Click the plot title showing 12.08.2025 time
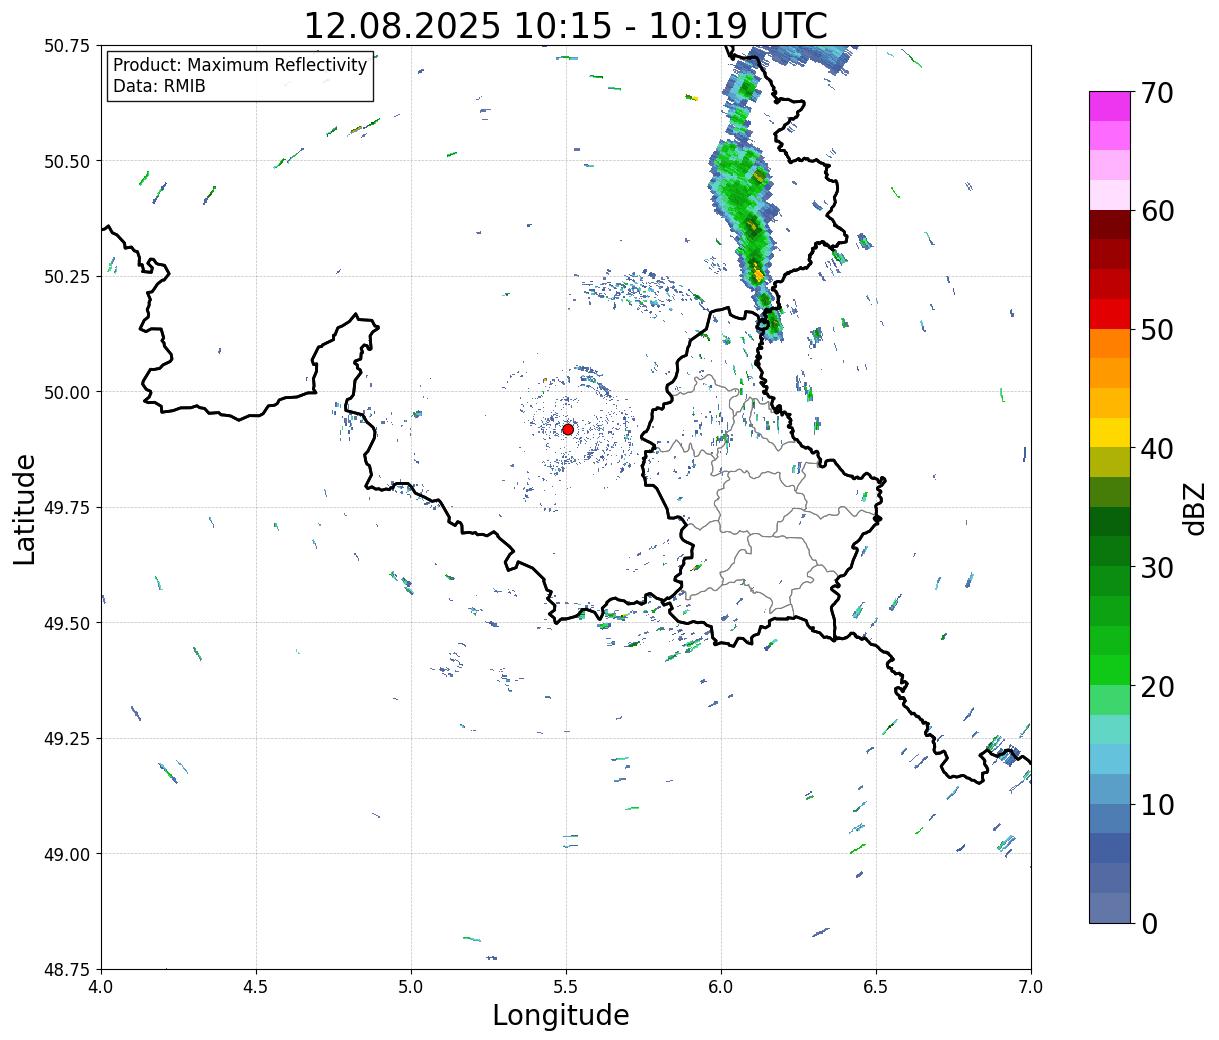The width and height of the screenshot is (1219, 1040). pos(566,25)
